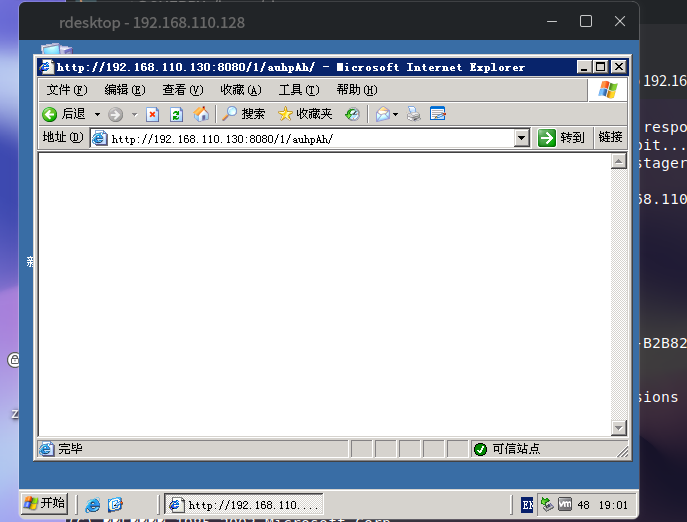The width and height of the screenshot is (687, 522).
Task: Open the 搜索 (Search) toolbar button
Action: (x=244, y=114)
